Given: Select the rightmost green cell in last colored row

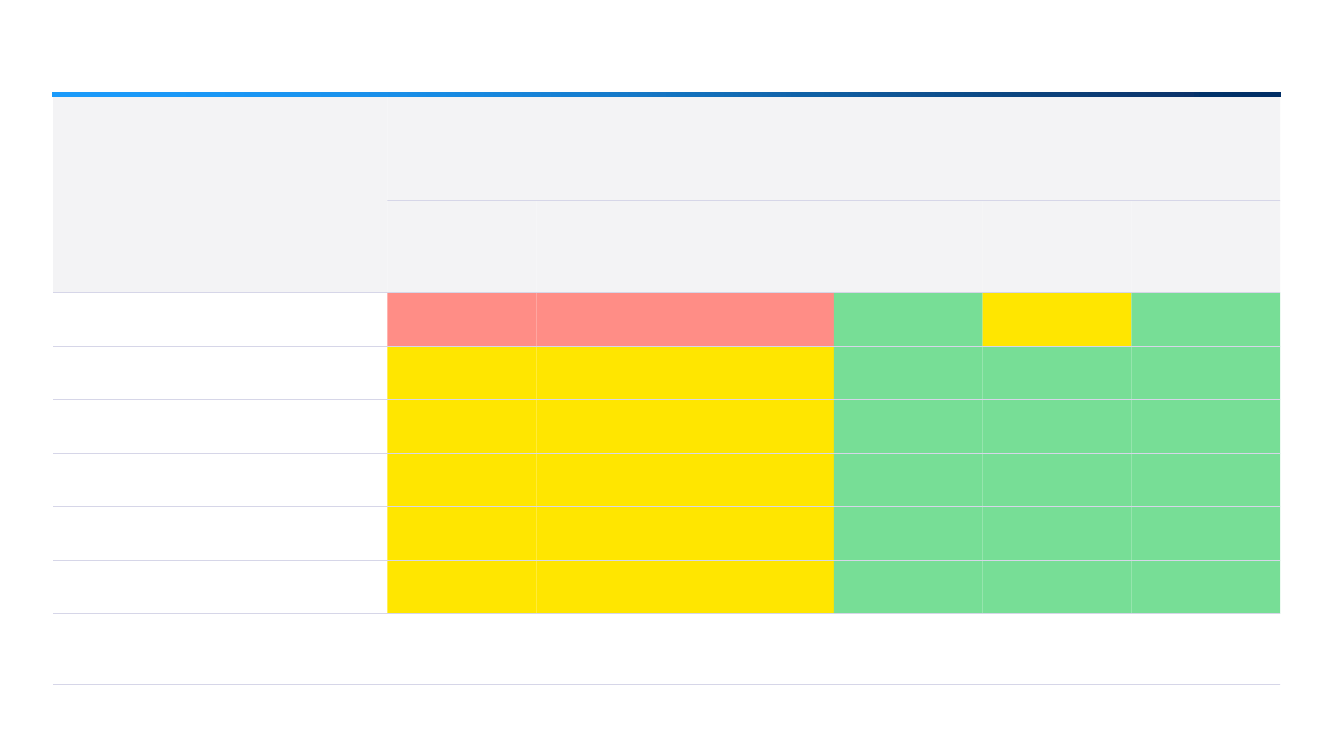Looking at the screenshot, I should point(1205,587).
